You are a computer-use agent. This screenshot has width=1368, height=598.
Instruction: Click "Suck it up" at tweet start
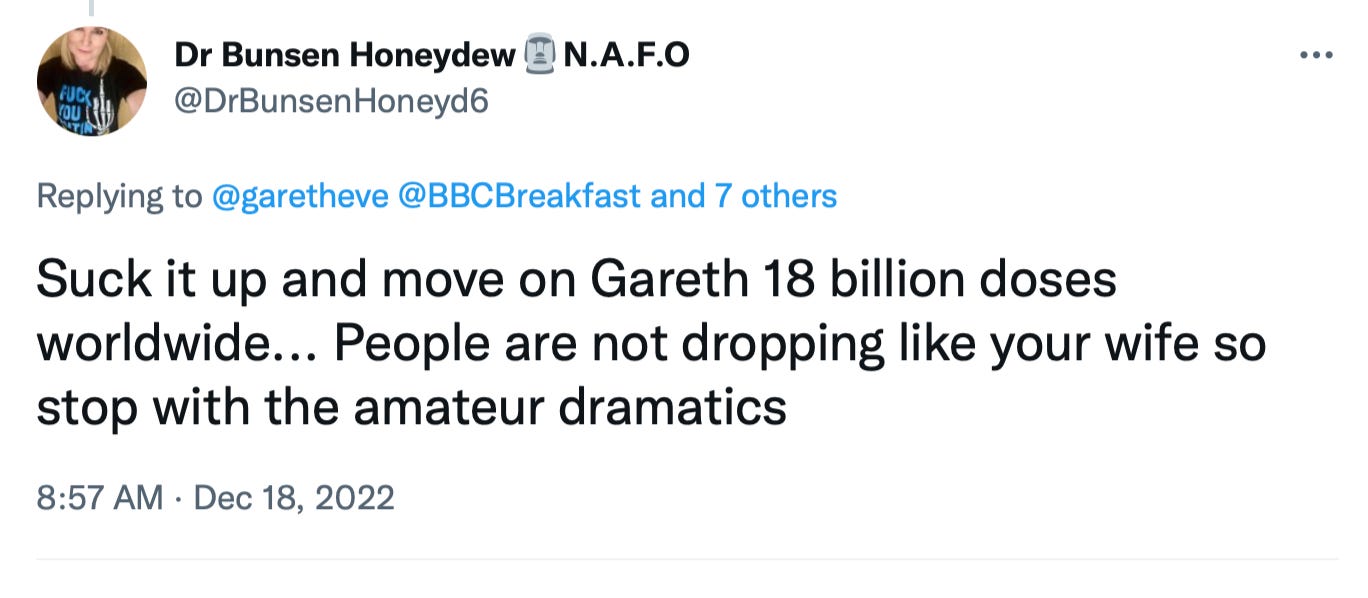click(142, 281)
